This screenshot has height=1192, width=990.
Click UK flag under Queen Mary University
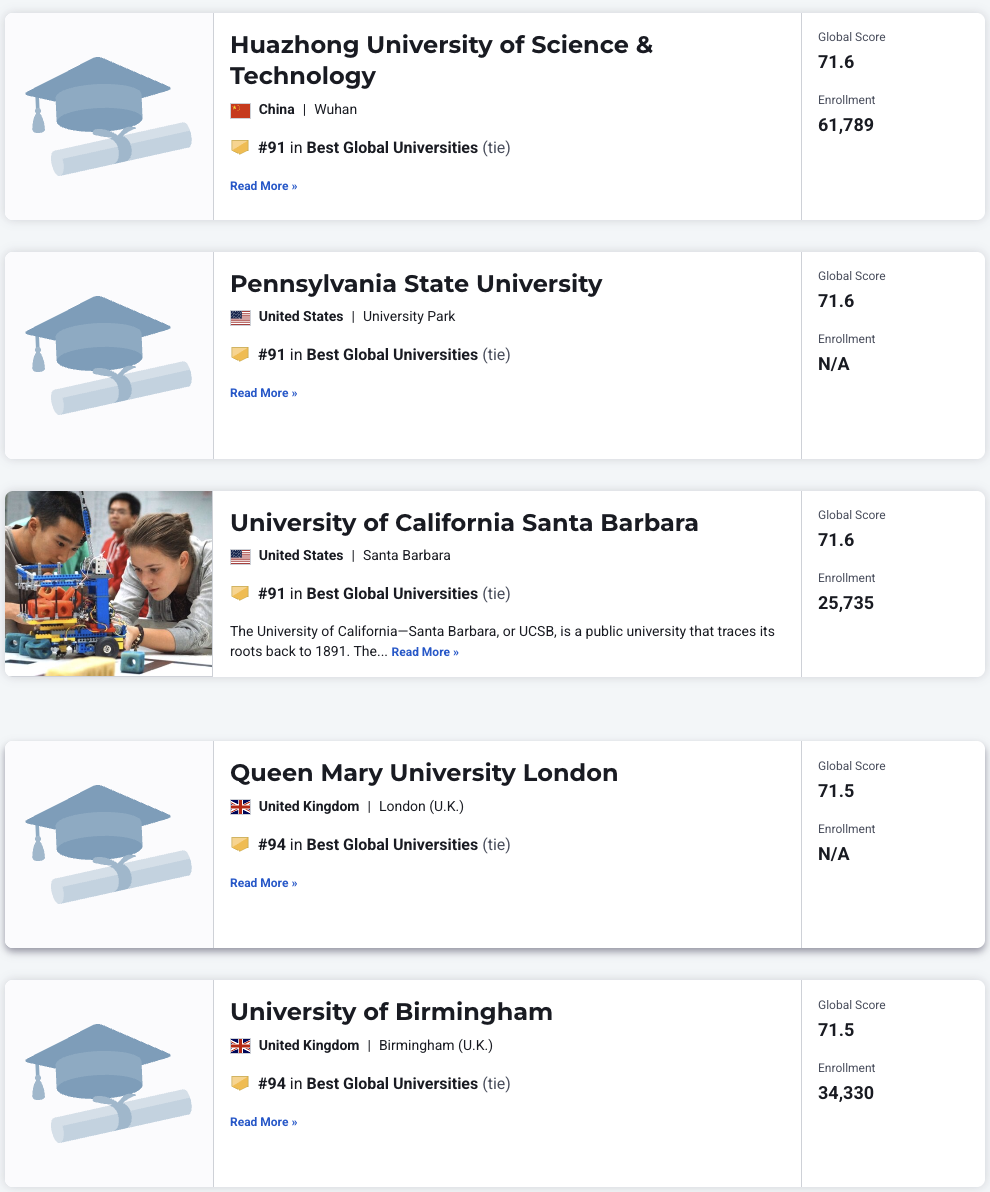click(x=240, y=807)
